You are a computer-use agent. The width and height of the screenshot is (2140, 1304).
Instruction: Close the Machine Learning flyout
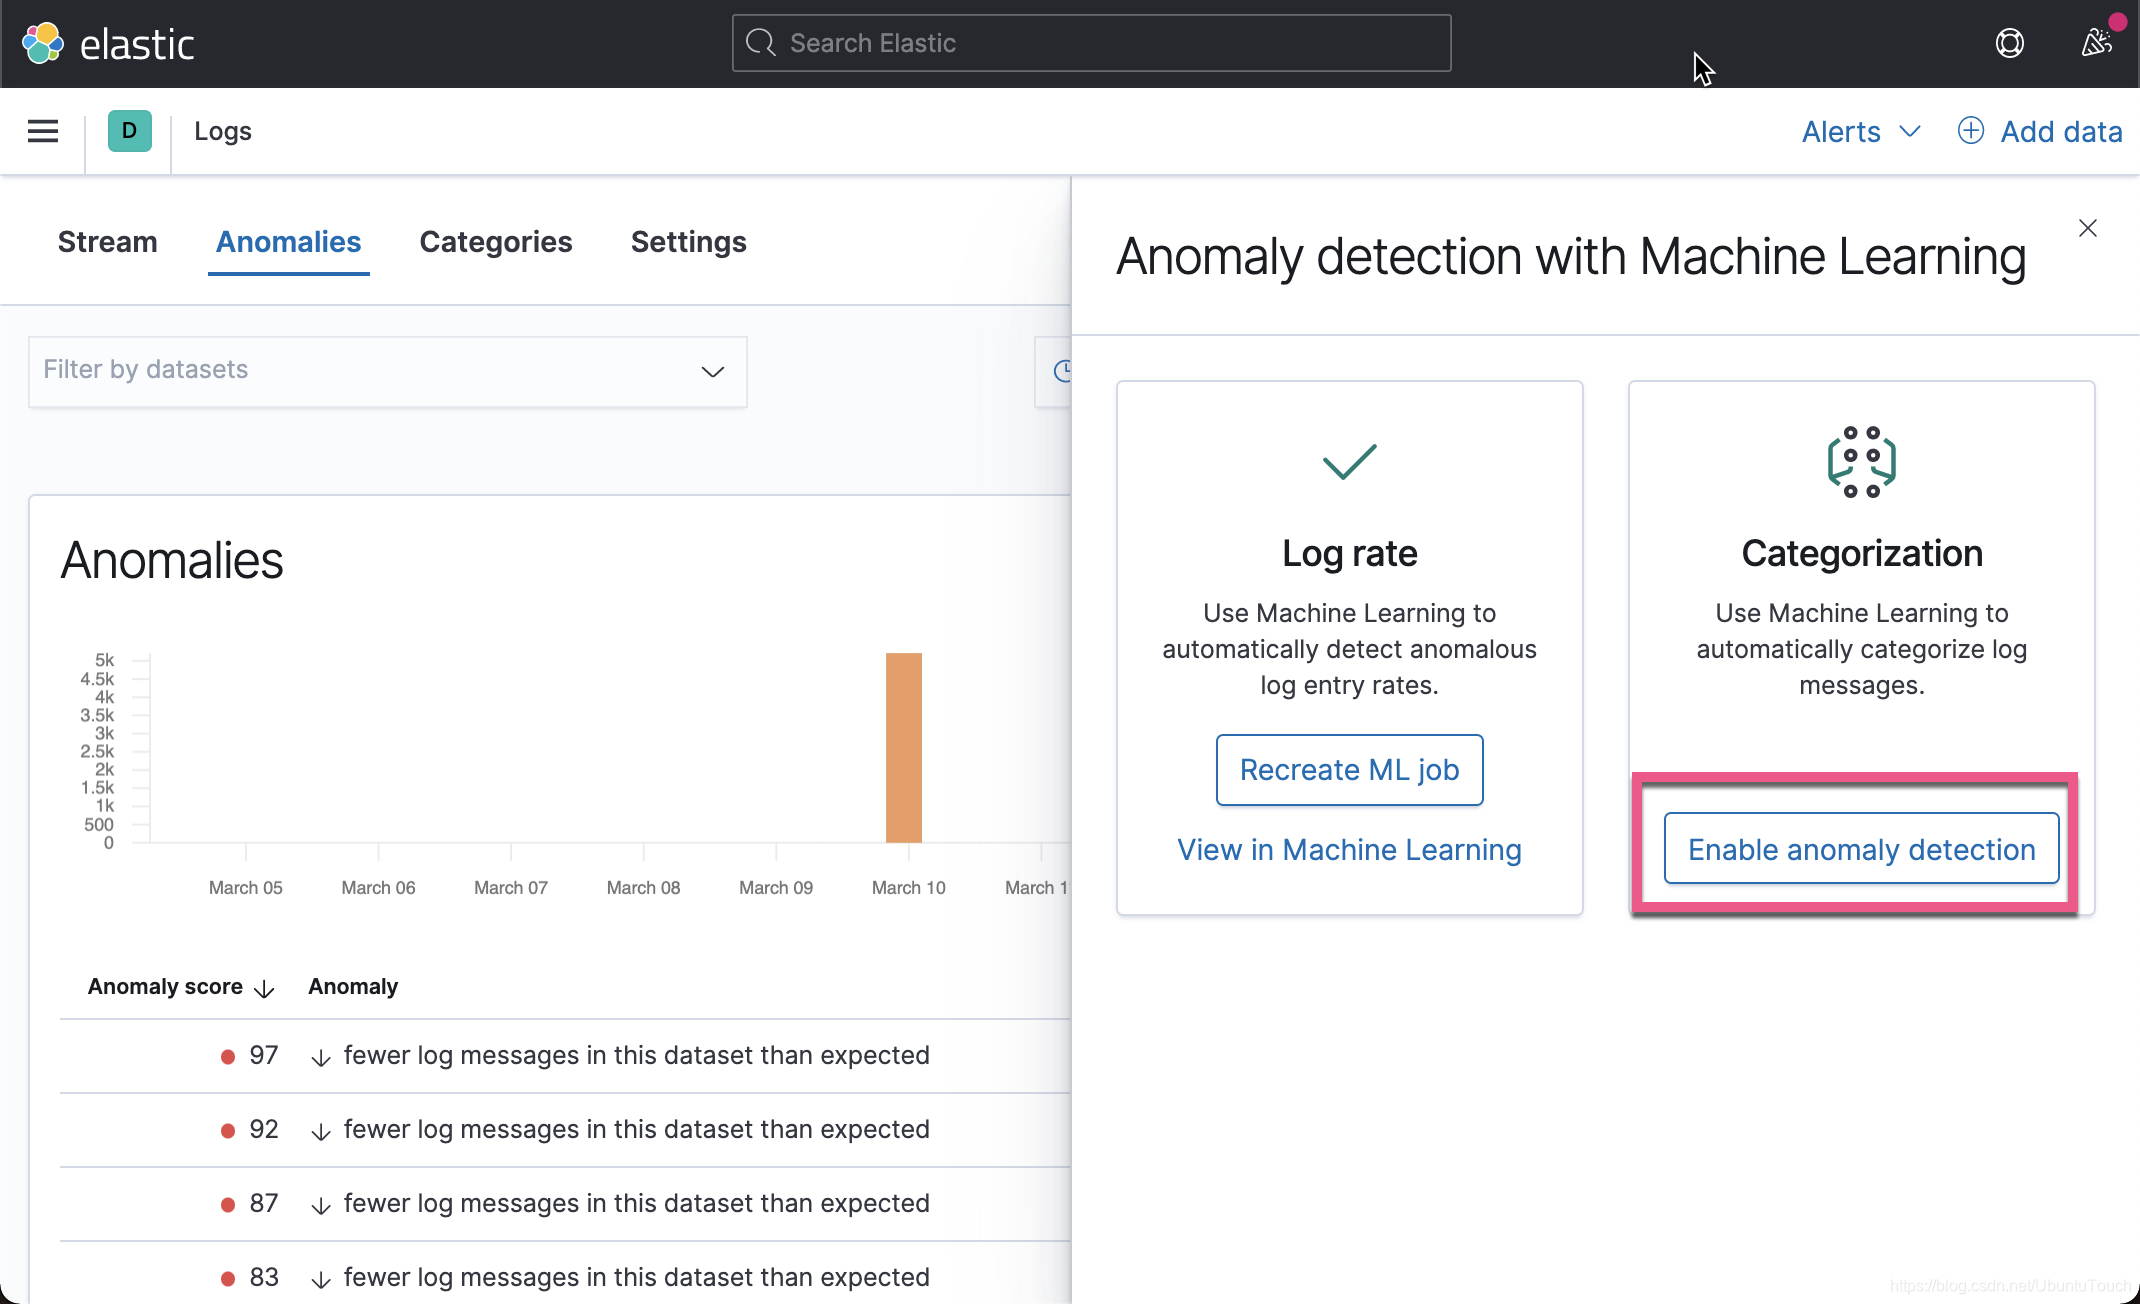2087,228
